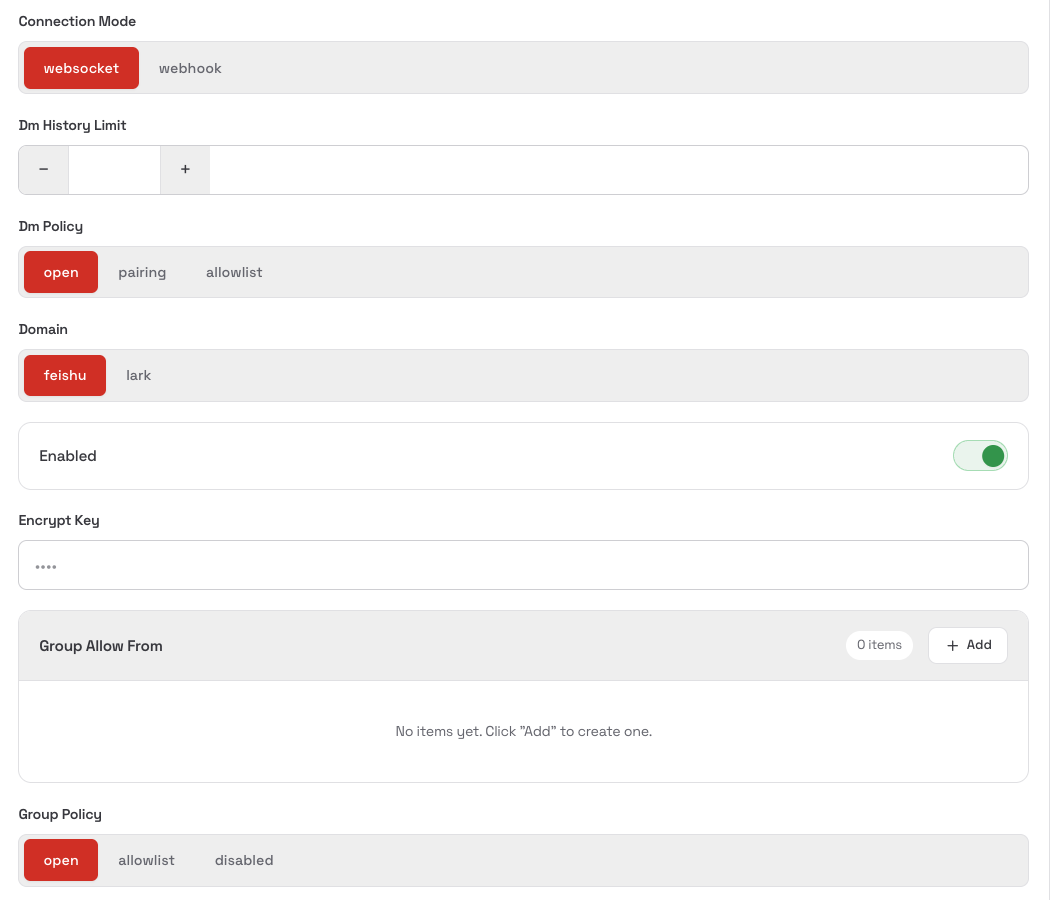Click the Encrypt Key label
Viewport: 1060px width, 900px height.
[59, 521]
